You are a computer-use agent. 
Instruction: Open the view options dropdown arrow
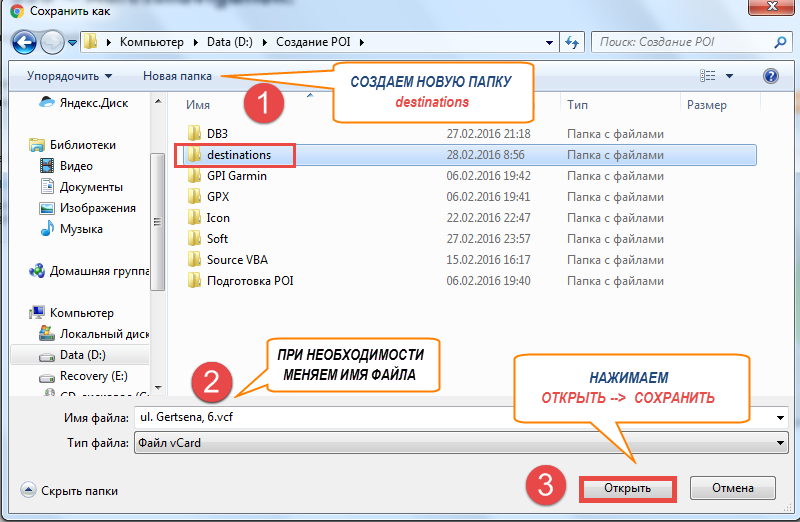point(729,76)
